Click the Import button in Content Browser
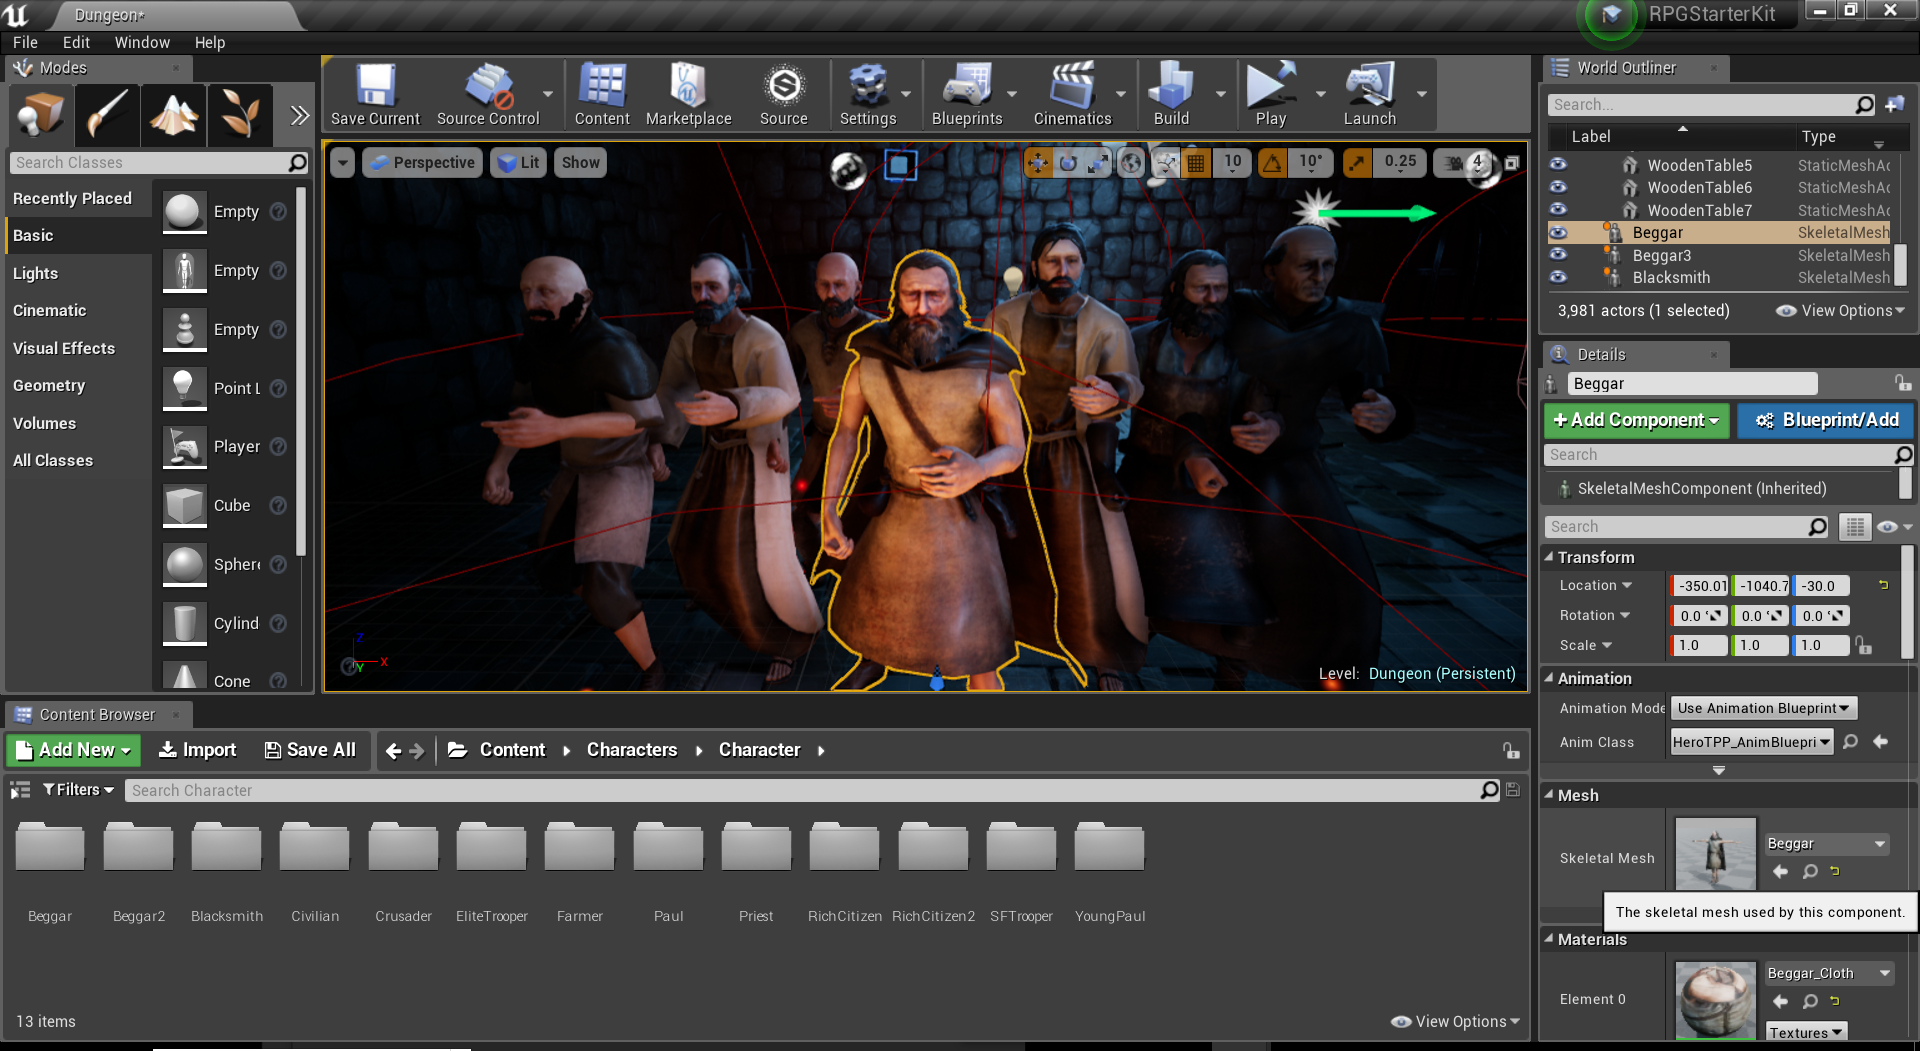Viewport: 1920px width, 1051px height. [198, 750]
